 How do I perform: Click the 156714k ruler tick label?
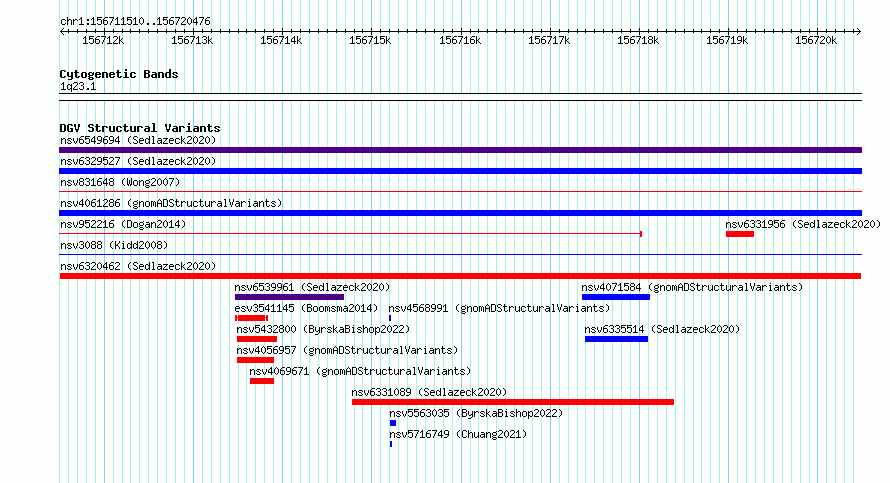point(282,41)
